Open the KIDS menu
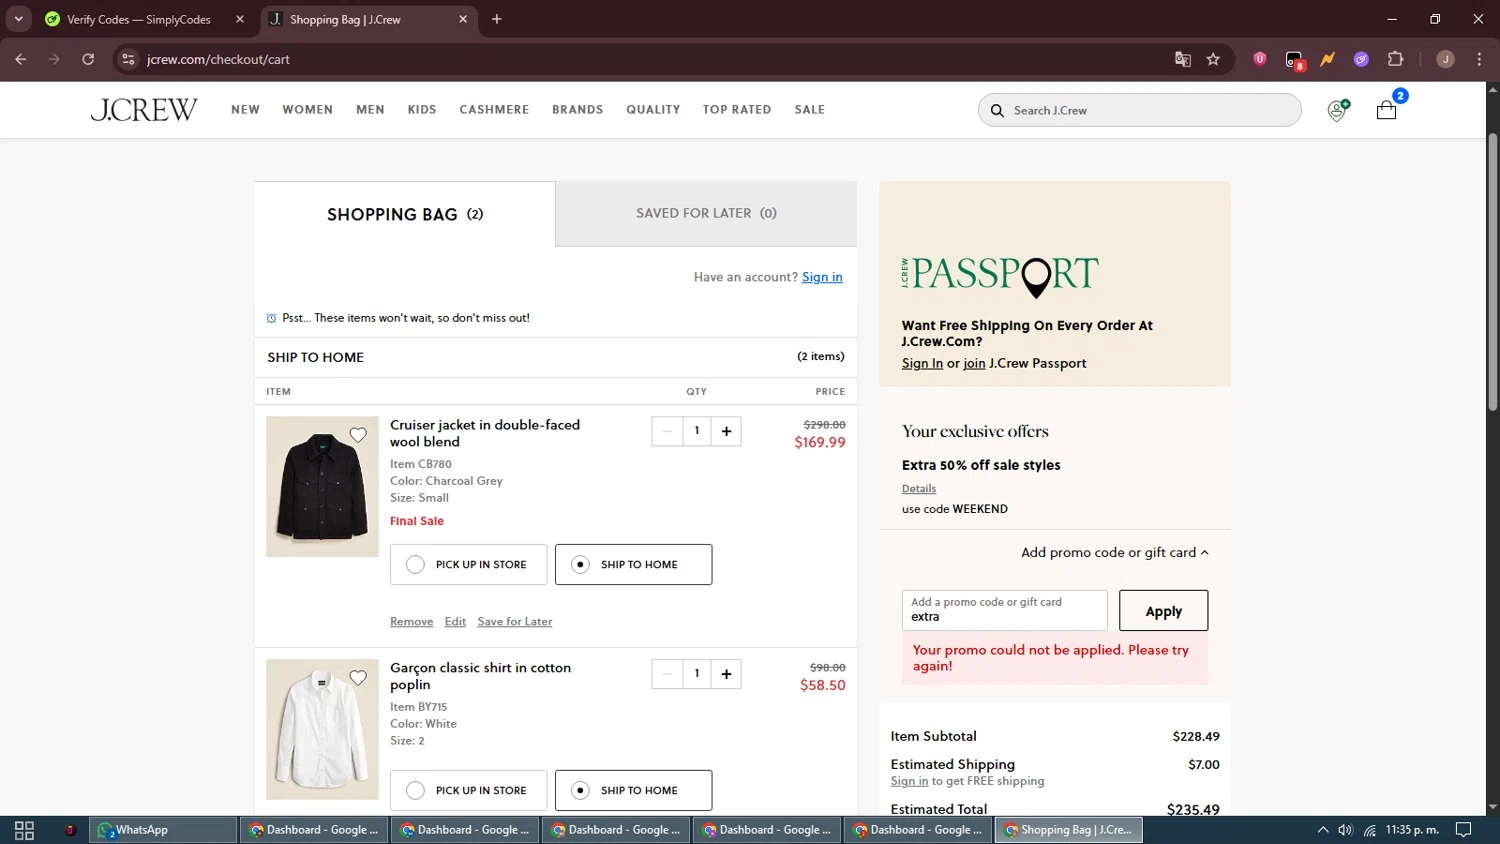This screenshot has height=844, width=1500. tap(422, 110)
